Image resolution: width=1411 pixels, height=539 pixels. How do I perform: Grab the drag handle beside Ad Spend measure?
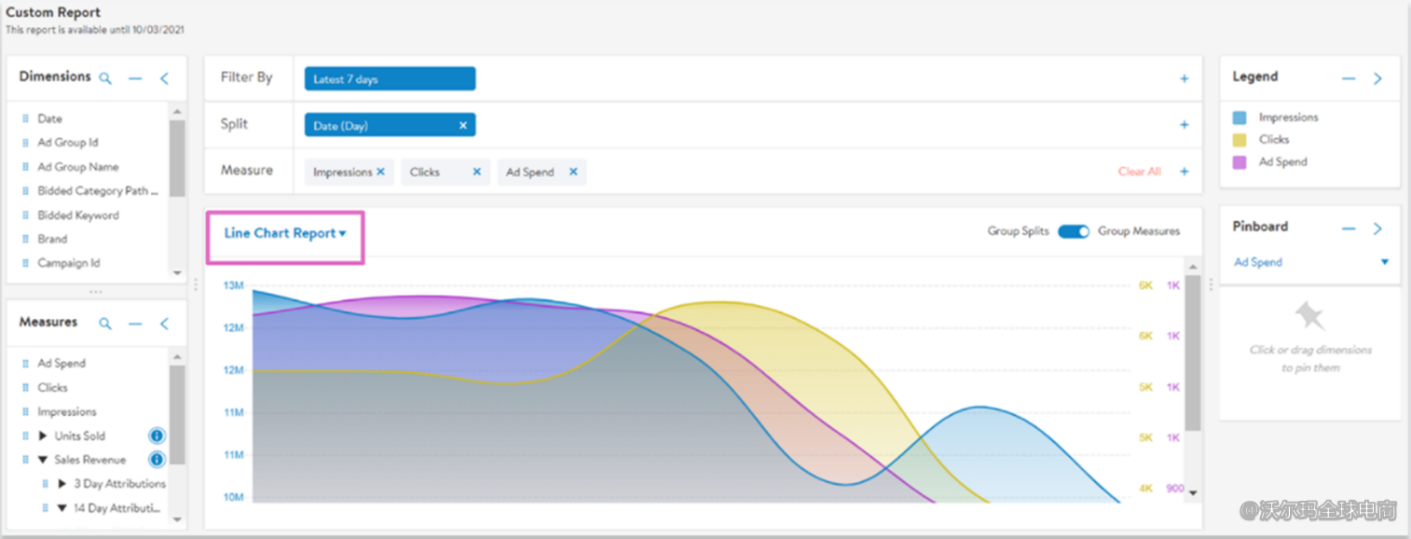pyautogui.click(x=25, y=363)
